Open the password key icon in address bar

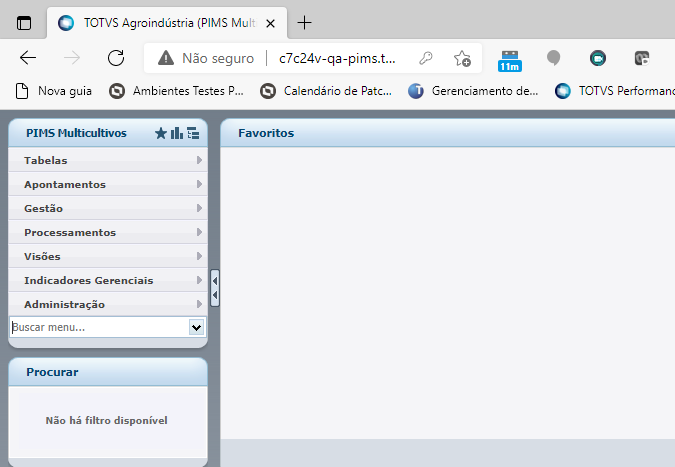(426, 58)
